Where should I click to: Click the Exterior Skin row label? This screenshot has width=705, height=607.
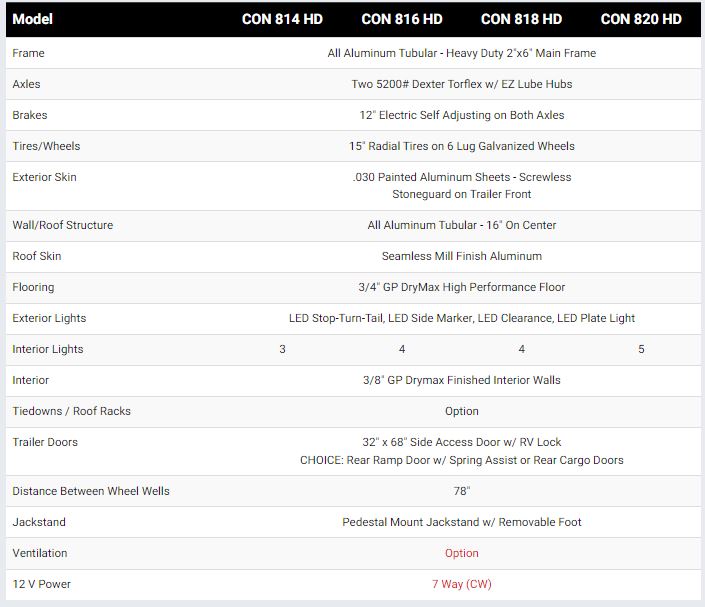click(44, 177)
